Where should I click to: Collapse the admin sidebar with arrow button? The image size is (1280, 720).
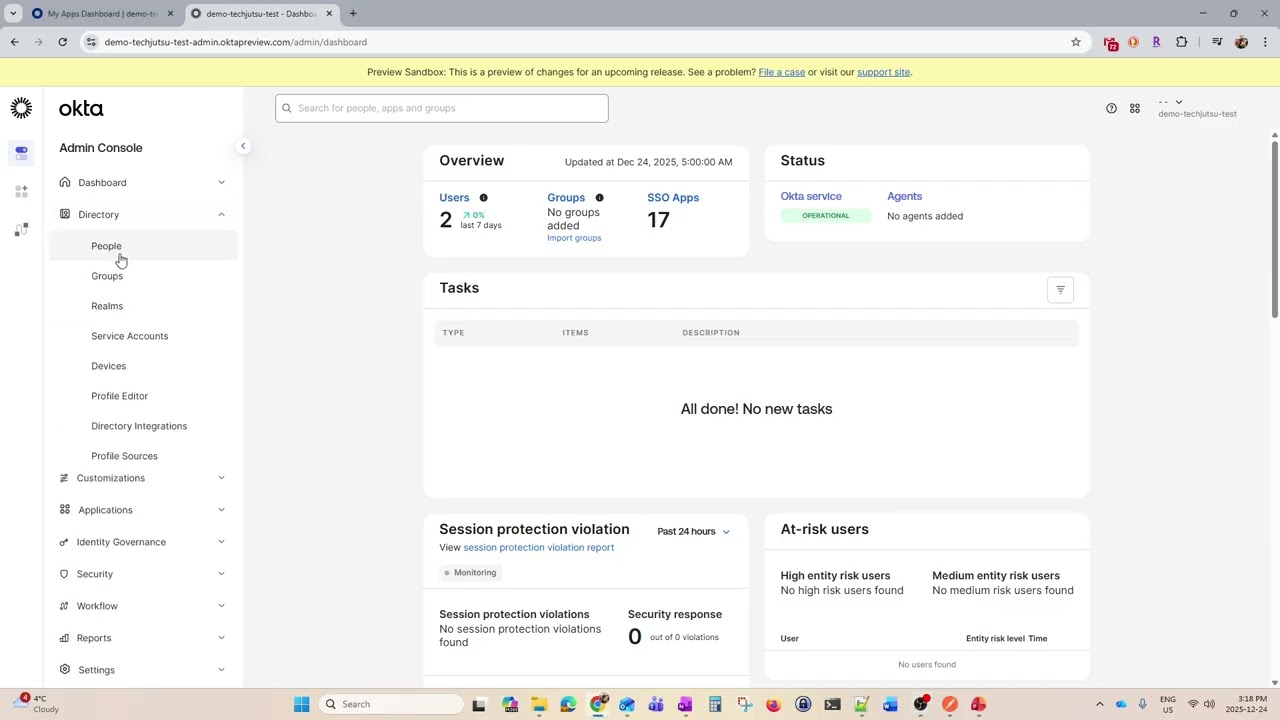pyautogui.click(x=242, y=146)
